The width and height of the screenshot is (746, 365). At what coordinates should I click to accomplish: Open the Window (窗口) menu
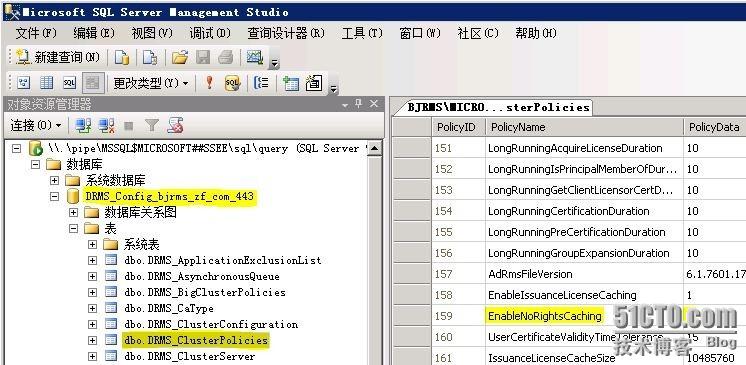click(420, 33)
